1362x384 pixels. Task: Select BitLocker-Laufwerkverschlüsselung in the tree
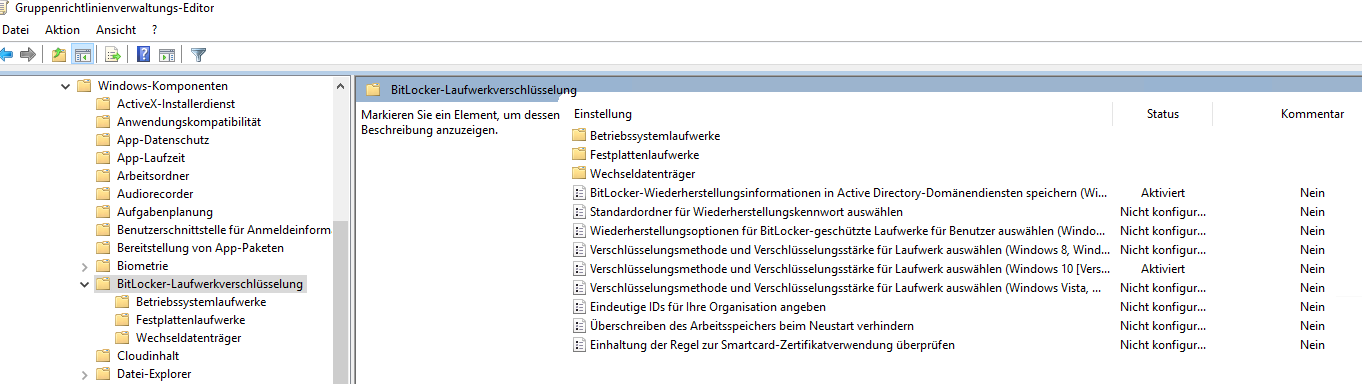click(210, 284)
